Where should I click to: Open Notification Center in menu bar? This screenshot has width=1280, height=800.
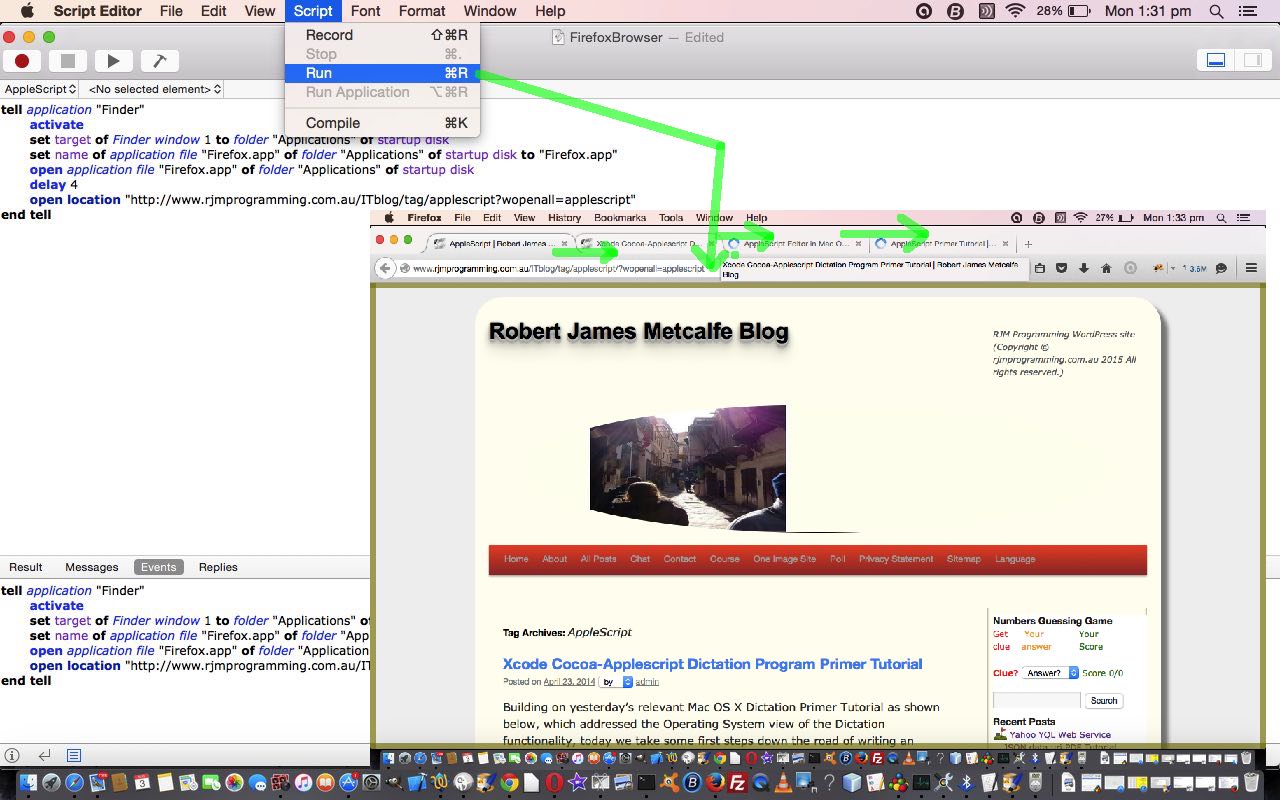tap(1247, 11)
